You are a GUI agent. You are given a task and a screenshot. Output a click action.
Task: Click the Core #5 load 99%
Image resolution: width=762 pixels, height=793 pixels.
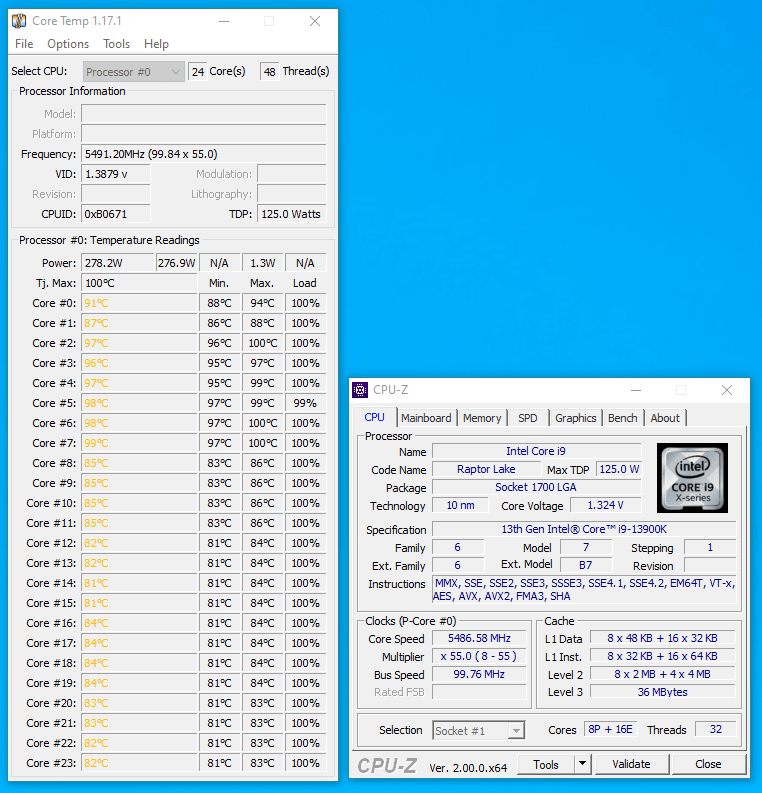pyautogui.click(x=305, y=403)
